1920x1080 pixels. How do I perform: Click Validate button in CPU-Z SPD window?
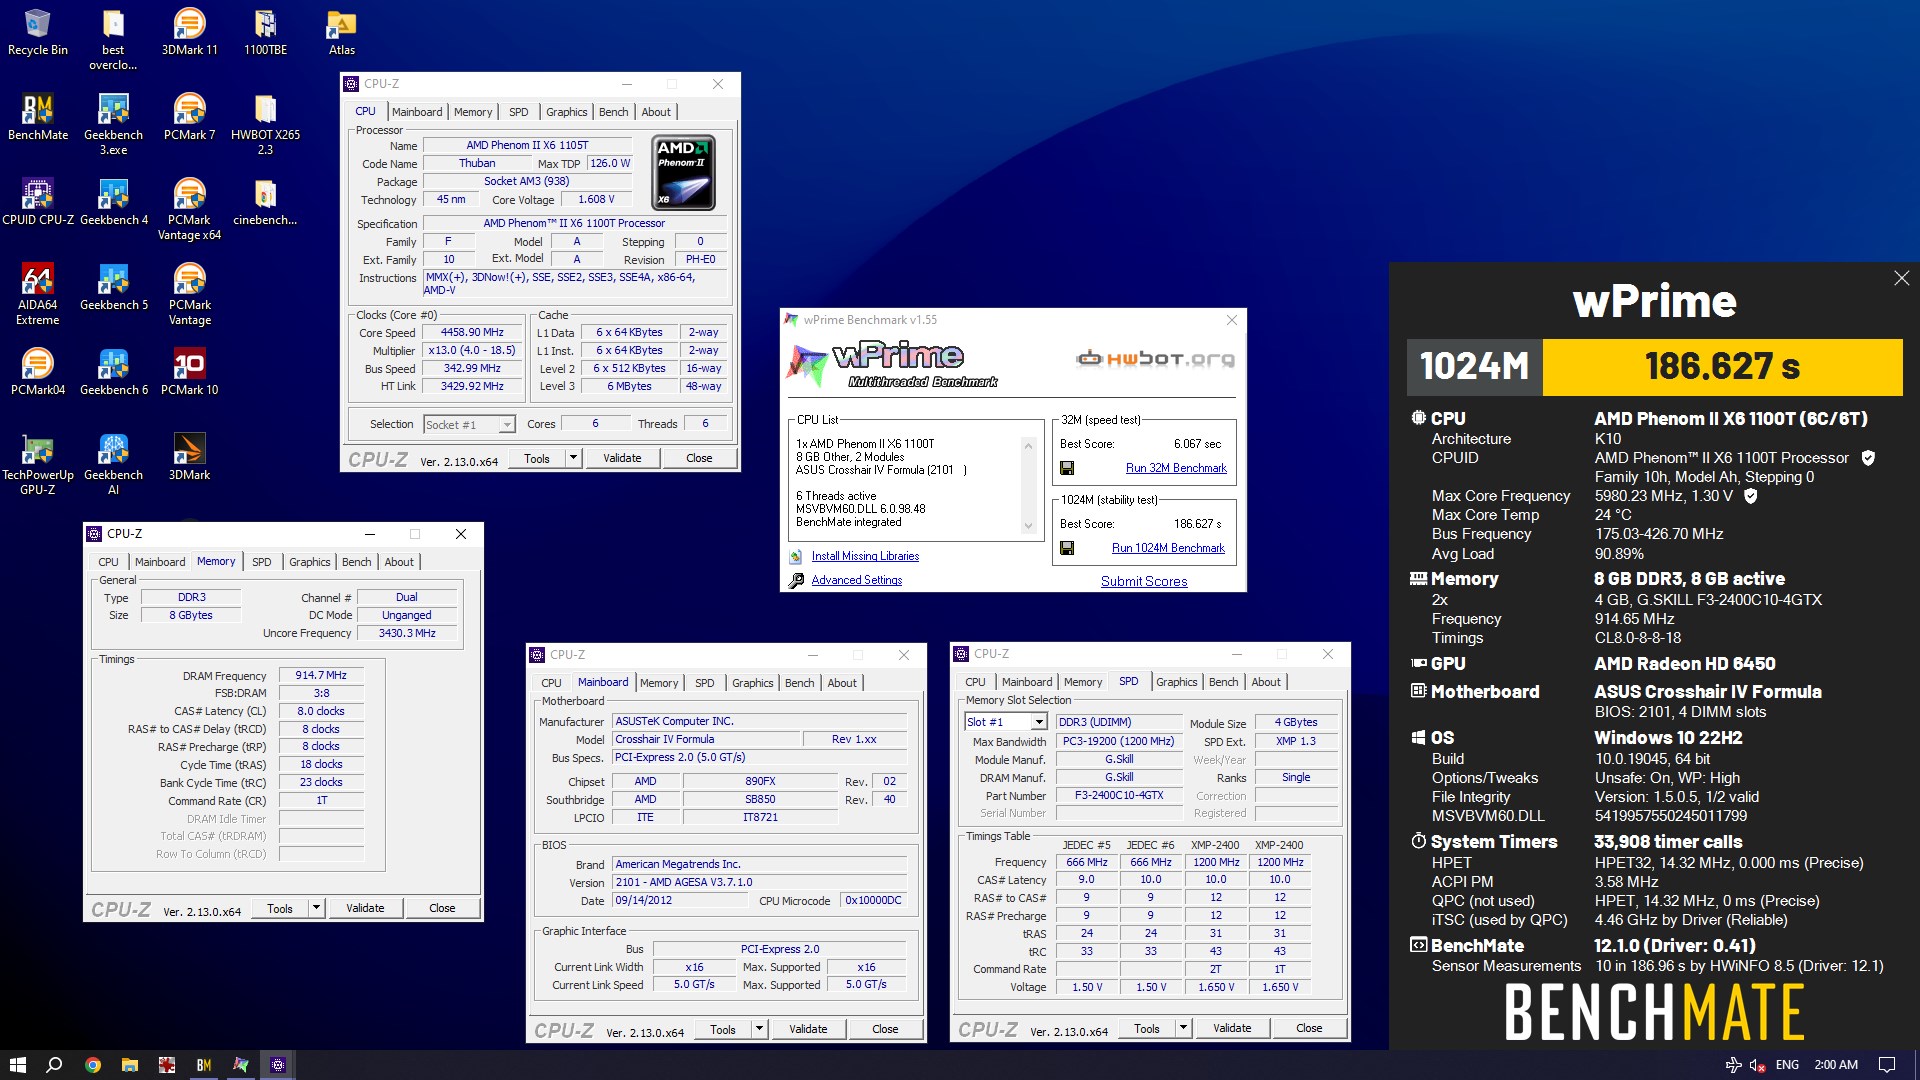[x=1232, y=1028]
